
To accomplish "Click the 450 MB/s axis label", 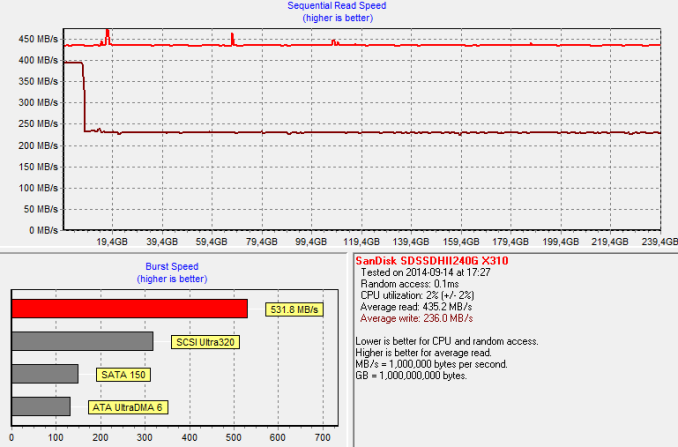I will [38, 39].
